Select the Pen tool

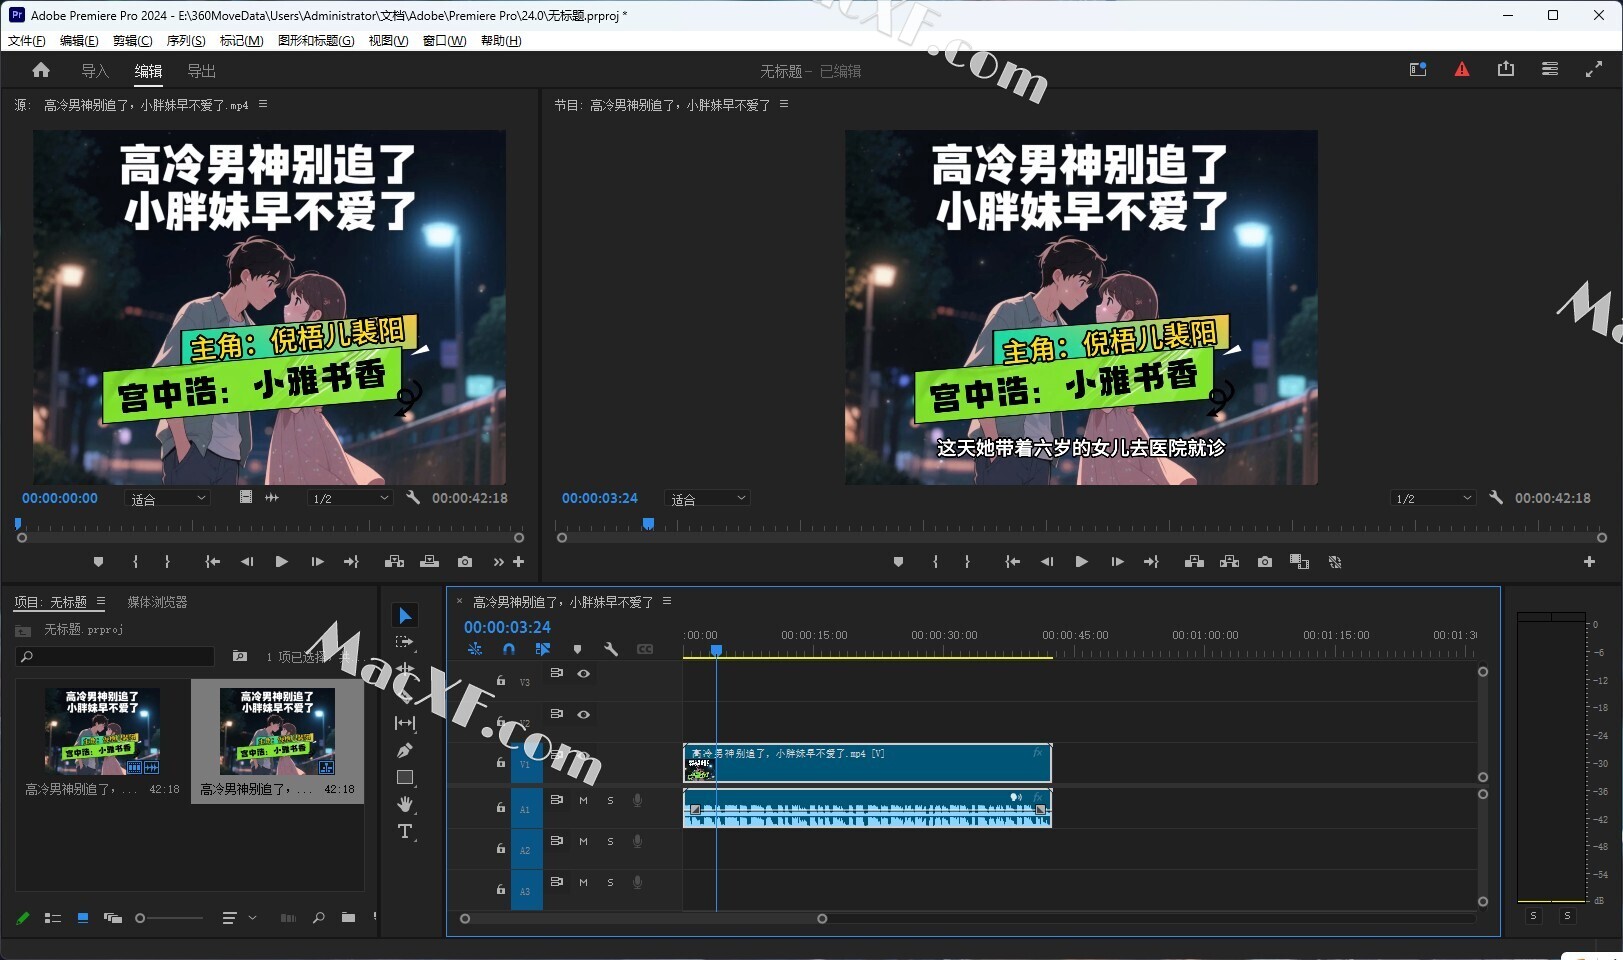tap(405, 750)
